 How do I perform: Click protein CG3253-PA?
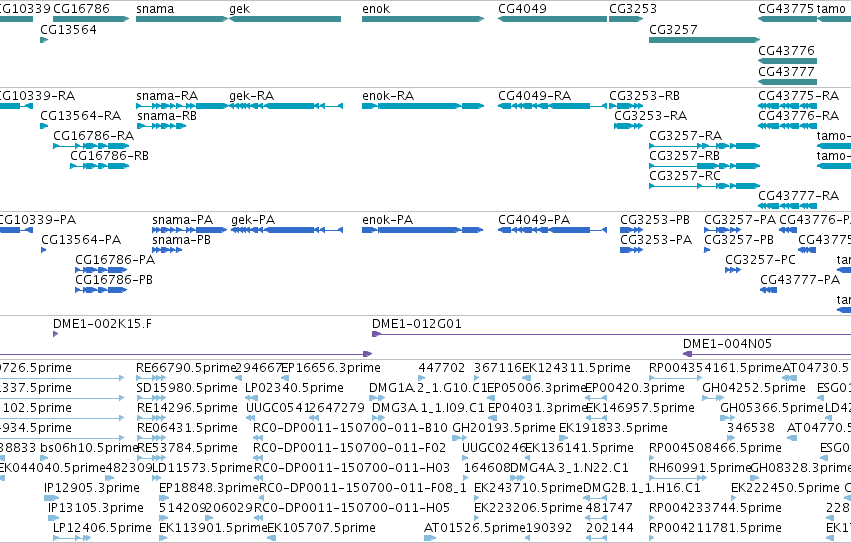click(631, 250)
